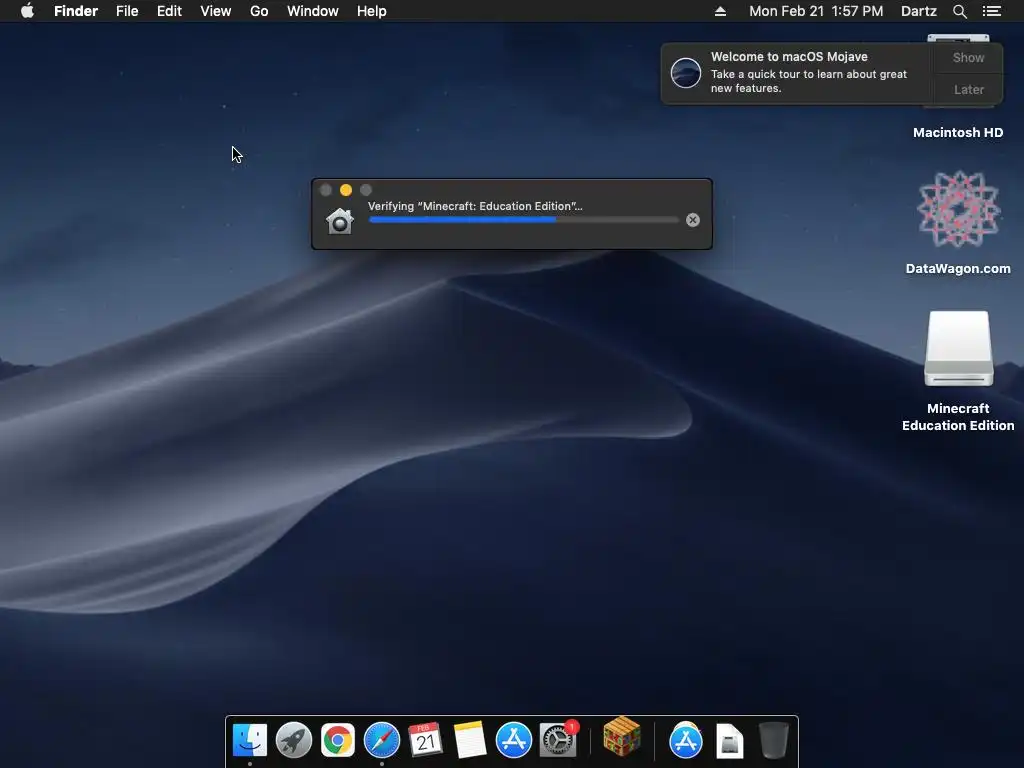The image size is (1024, 768).
Task: Open the disk image document stack in Dock
Action: click(x=729, y=741)
